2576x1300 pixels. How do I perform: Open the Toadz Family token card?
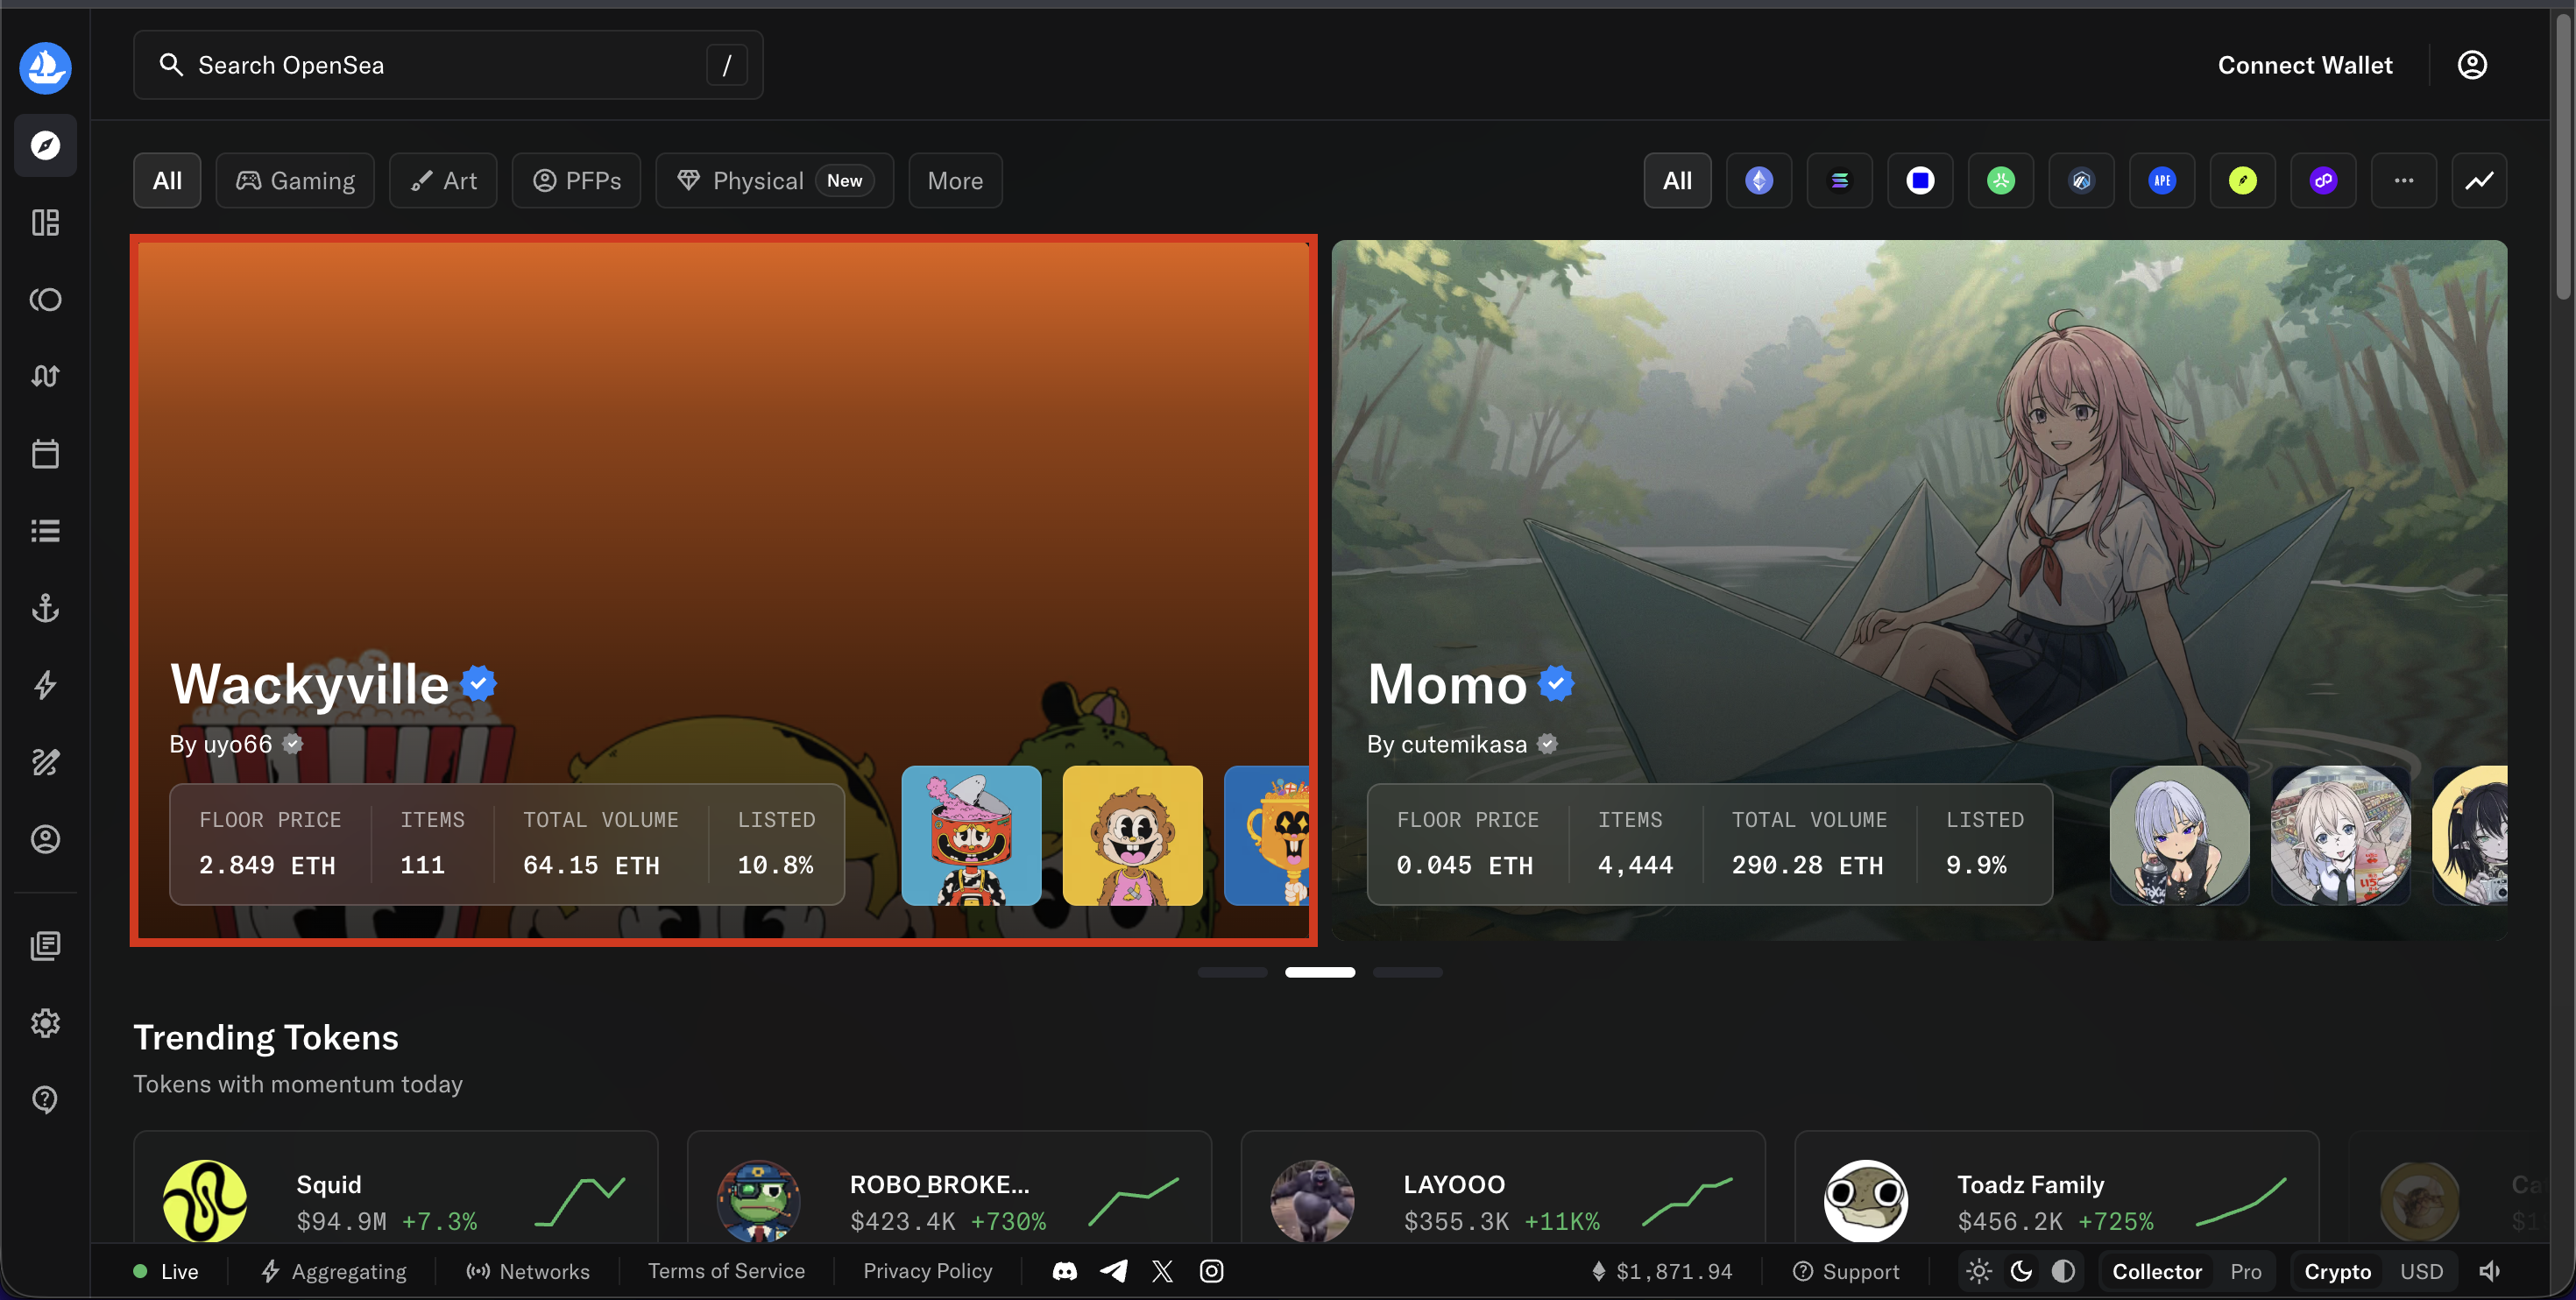click(x=2057, y=1188)
